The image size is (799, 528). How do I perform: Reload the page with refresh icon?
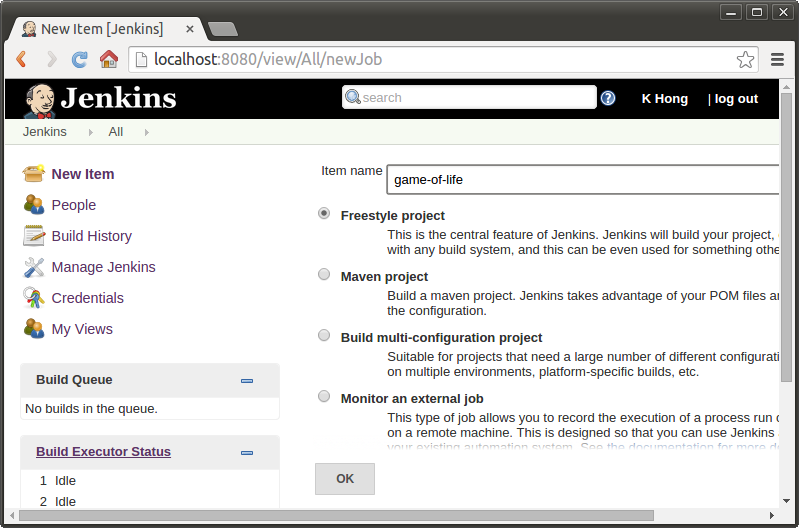pyautogui.click(x=79, y=59)
